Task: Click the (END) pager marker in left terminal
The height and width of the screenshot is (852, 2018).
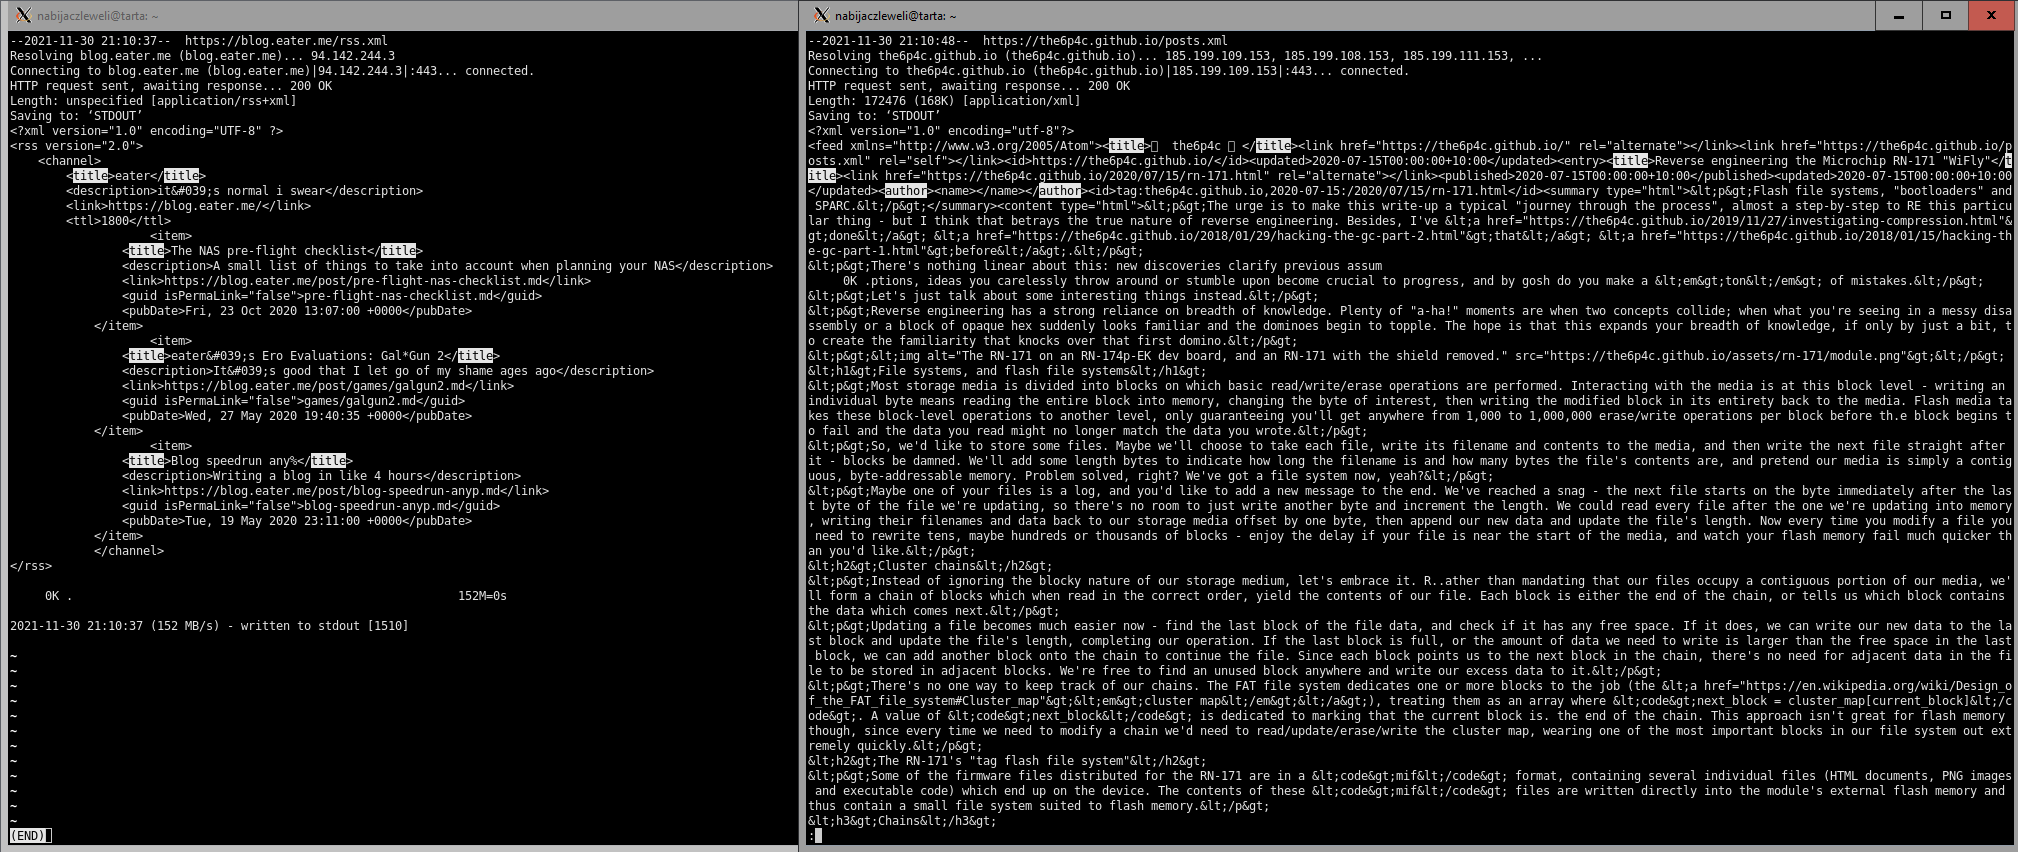Action: point(30,835)
